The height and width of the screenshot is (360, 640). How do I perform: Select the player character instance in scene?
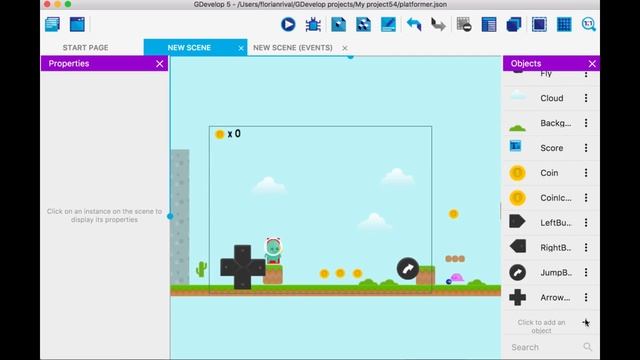click(273, 251)
